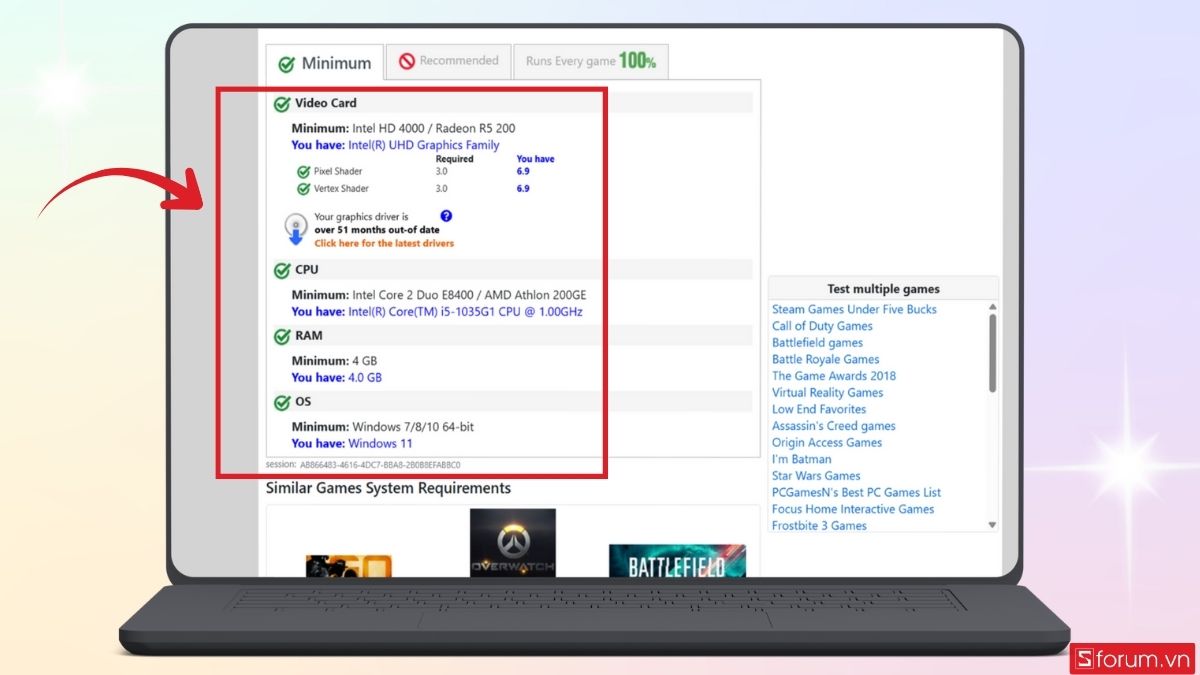Click the driver download arrow icon

pos(295,229)
